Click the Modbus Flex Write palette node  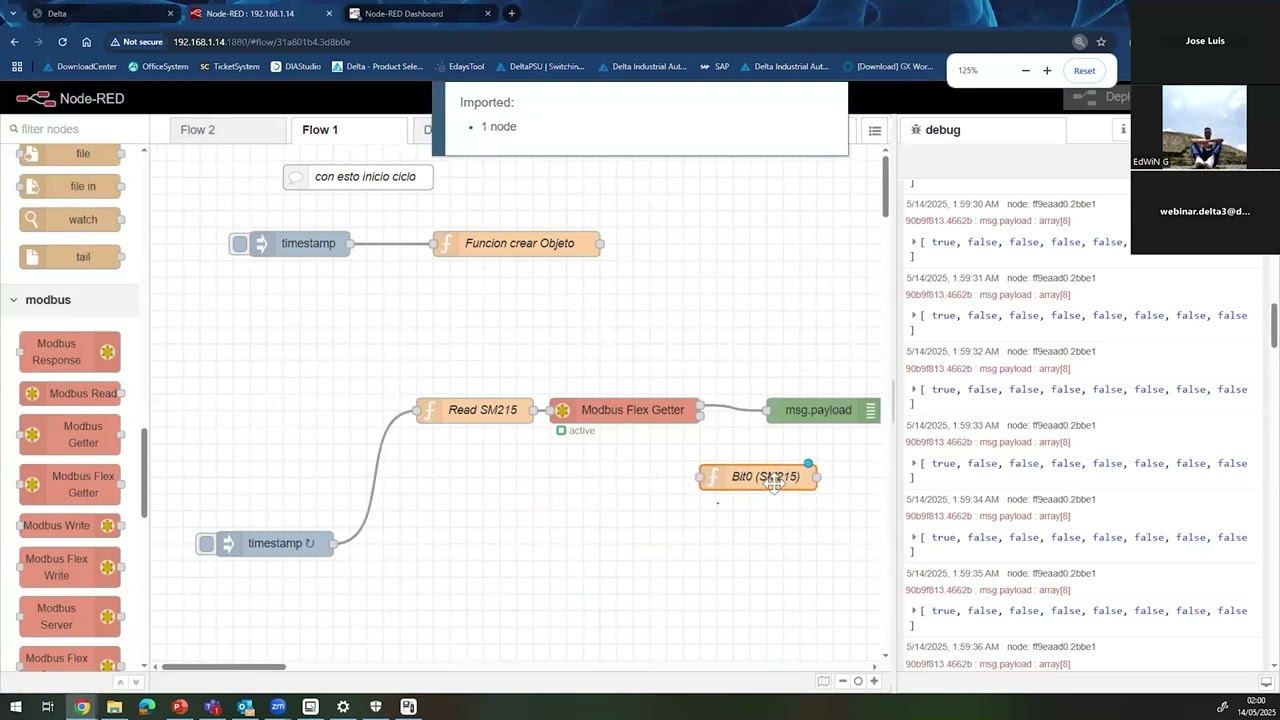coord(70,567)
